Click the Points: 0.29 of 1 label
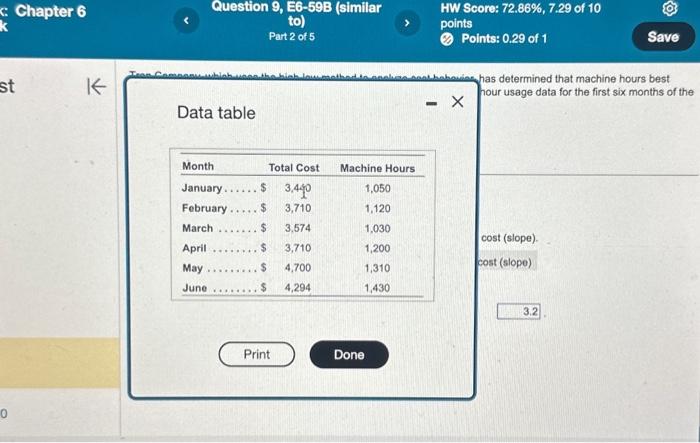Viewport: 700px width, 443px height. point(504,39)
